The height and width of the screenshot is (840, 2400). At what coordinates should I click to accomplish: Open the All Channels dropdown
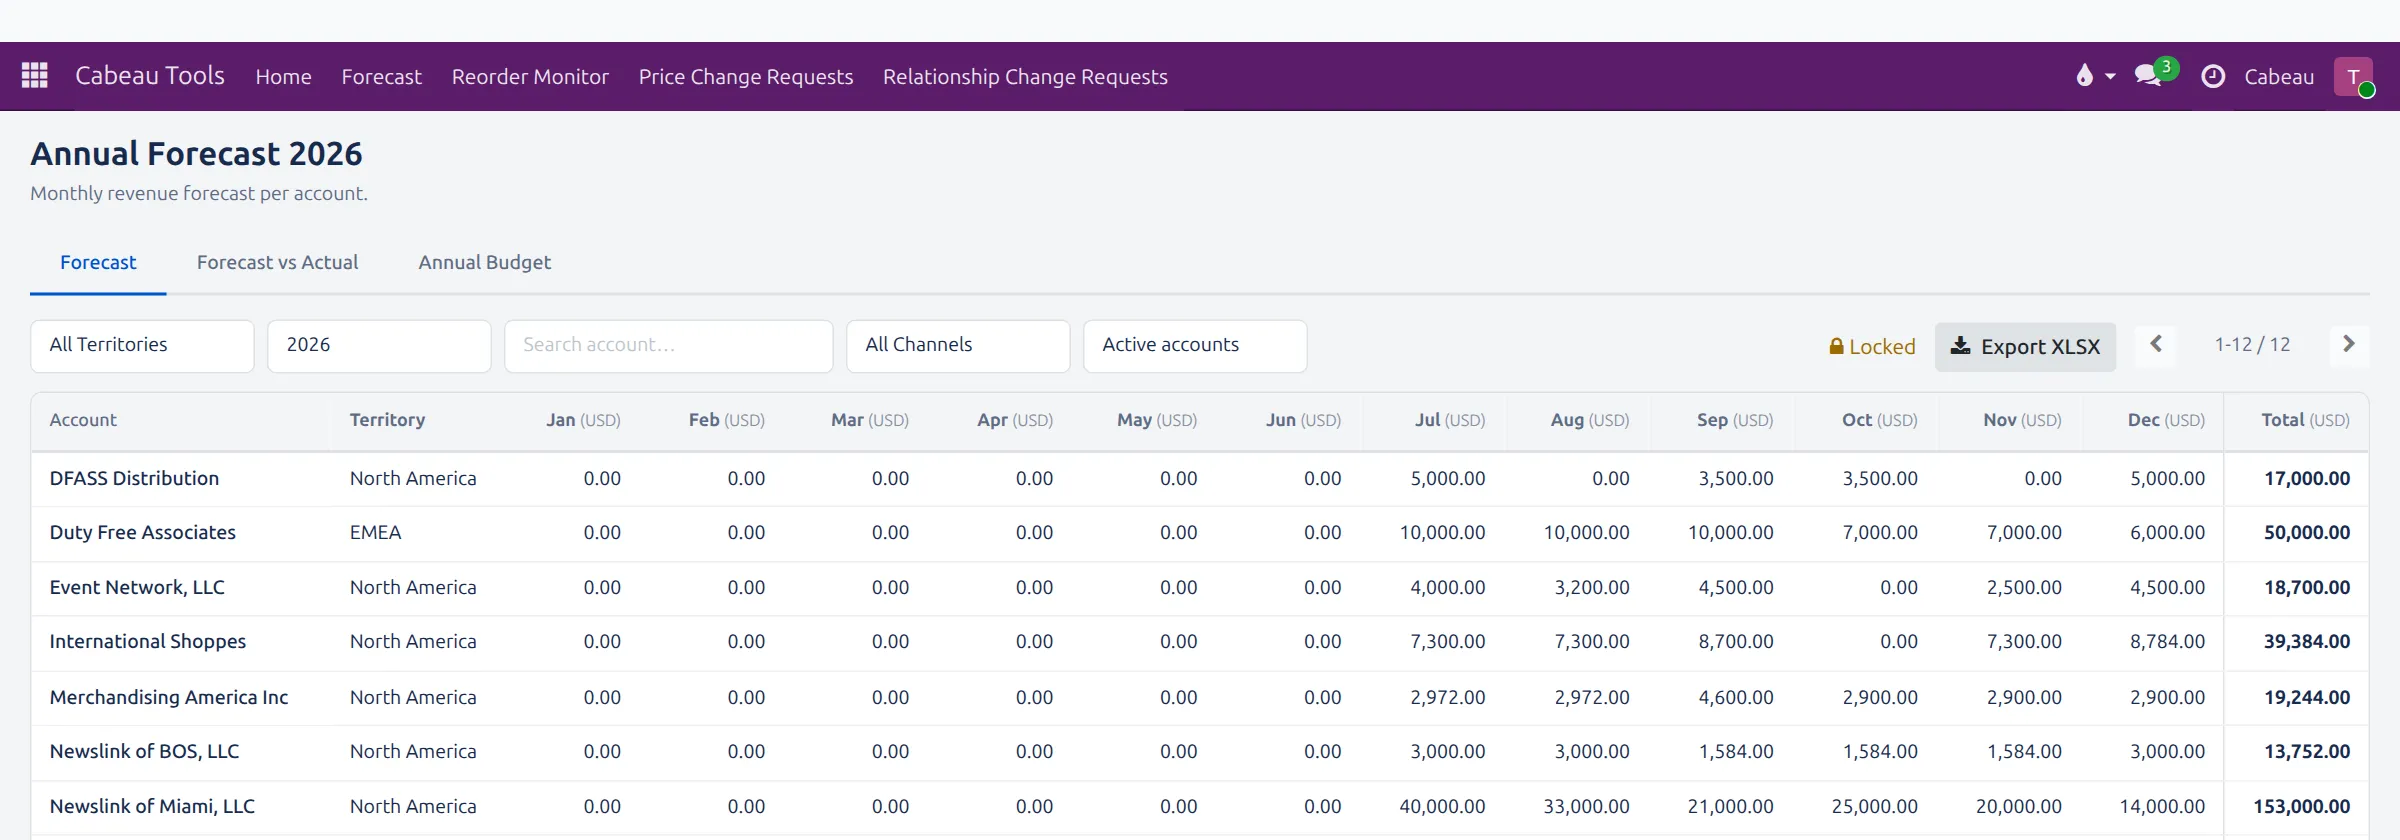click(x=958, y=346)
